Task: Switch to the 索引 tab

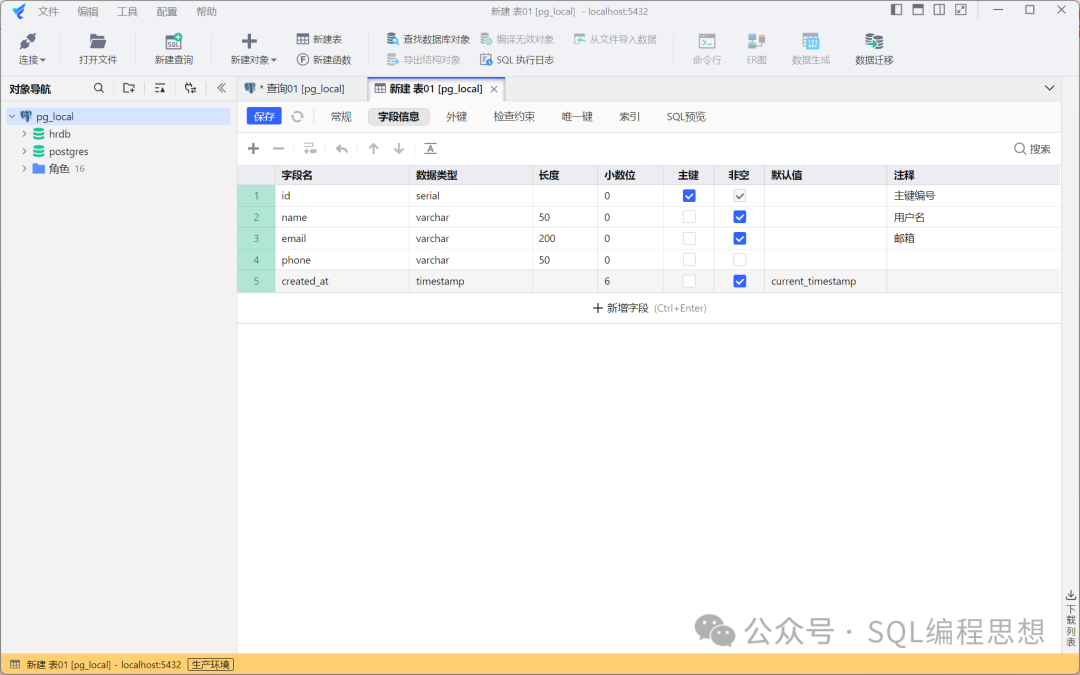Action: point(629,116)
